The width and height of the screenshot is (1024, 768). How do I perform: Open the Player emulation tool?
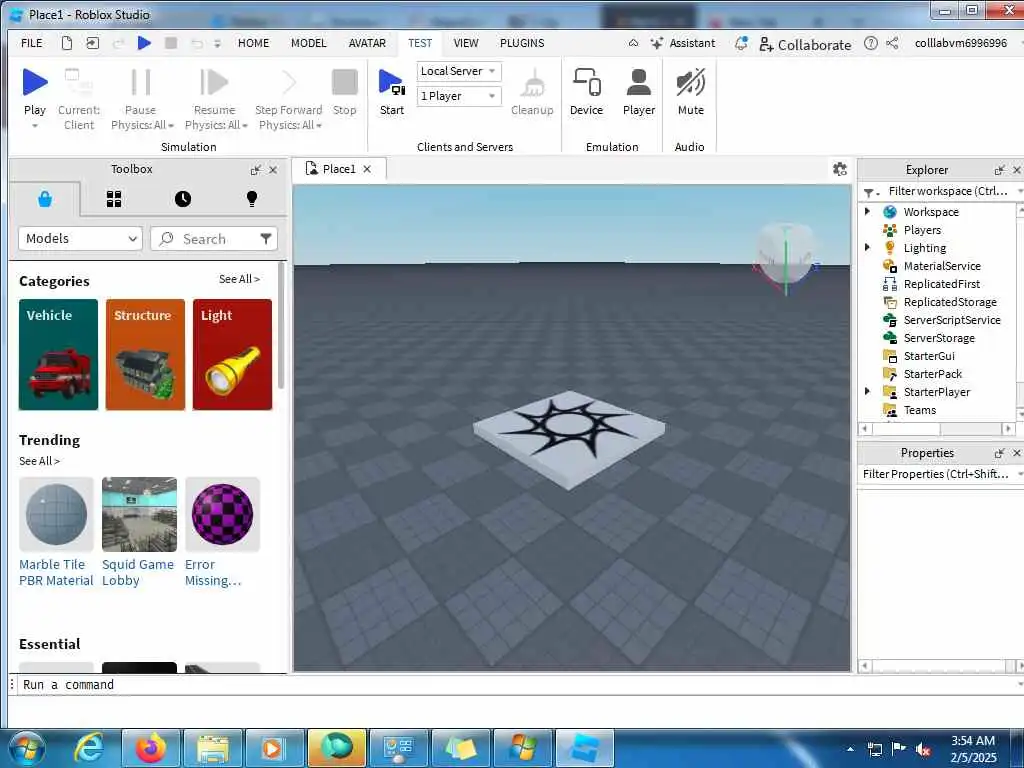pos(639,92)
